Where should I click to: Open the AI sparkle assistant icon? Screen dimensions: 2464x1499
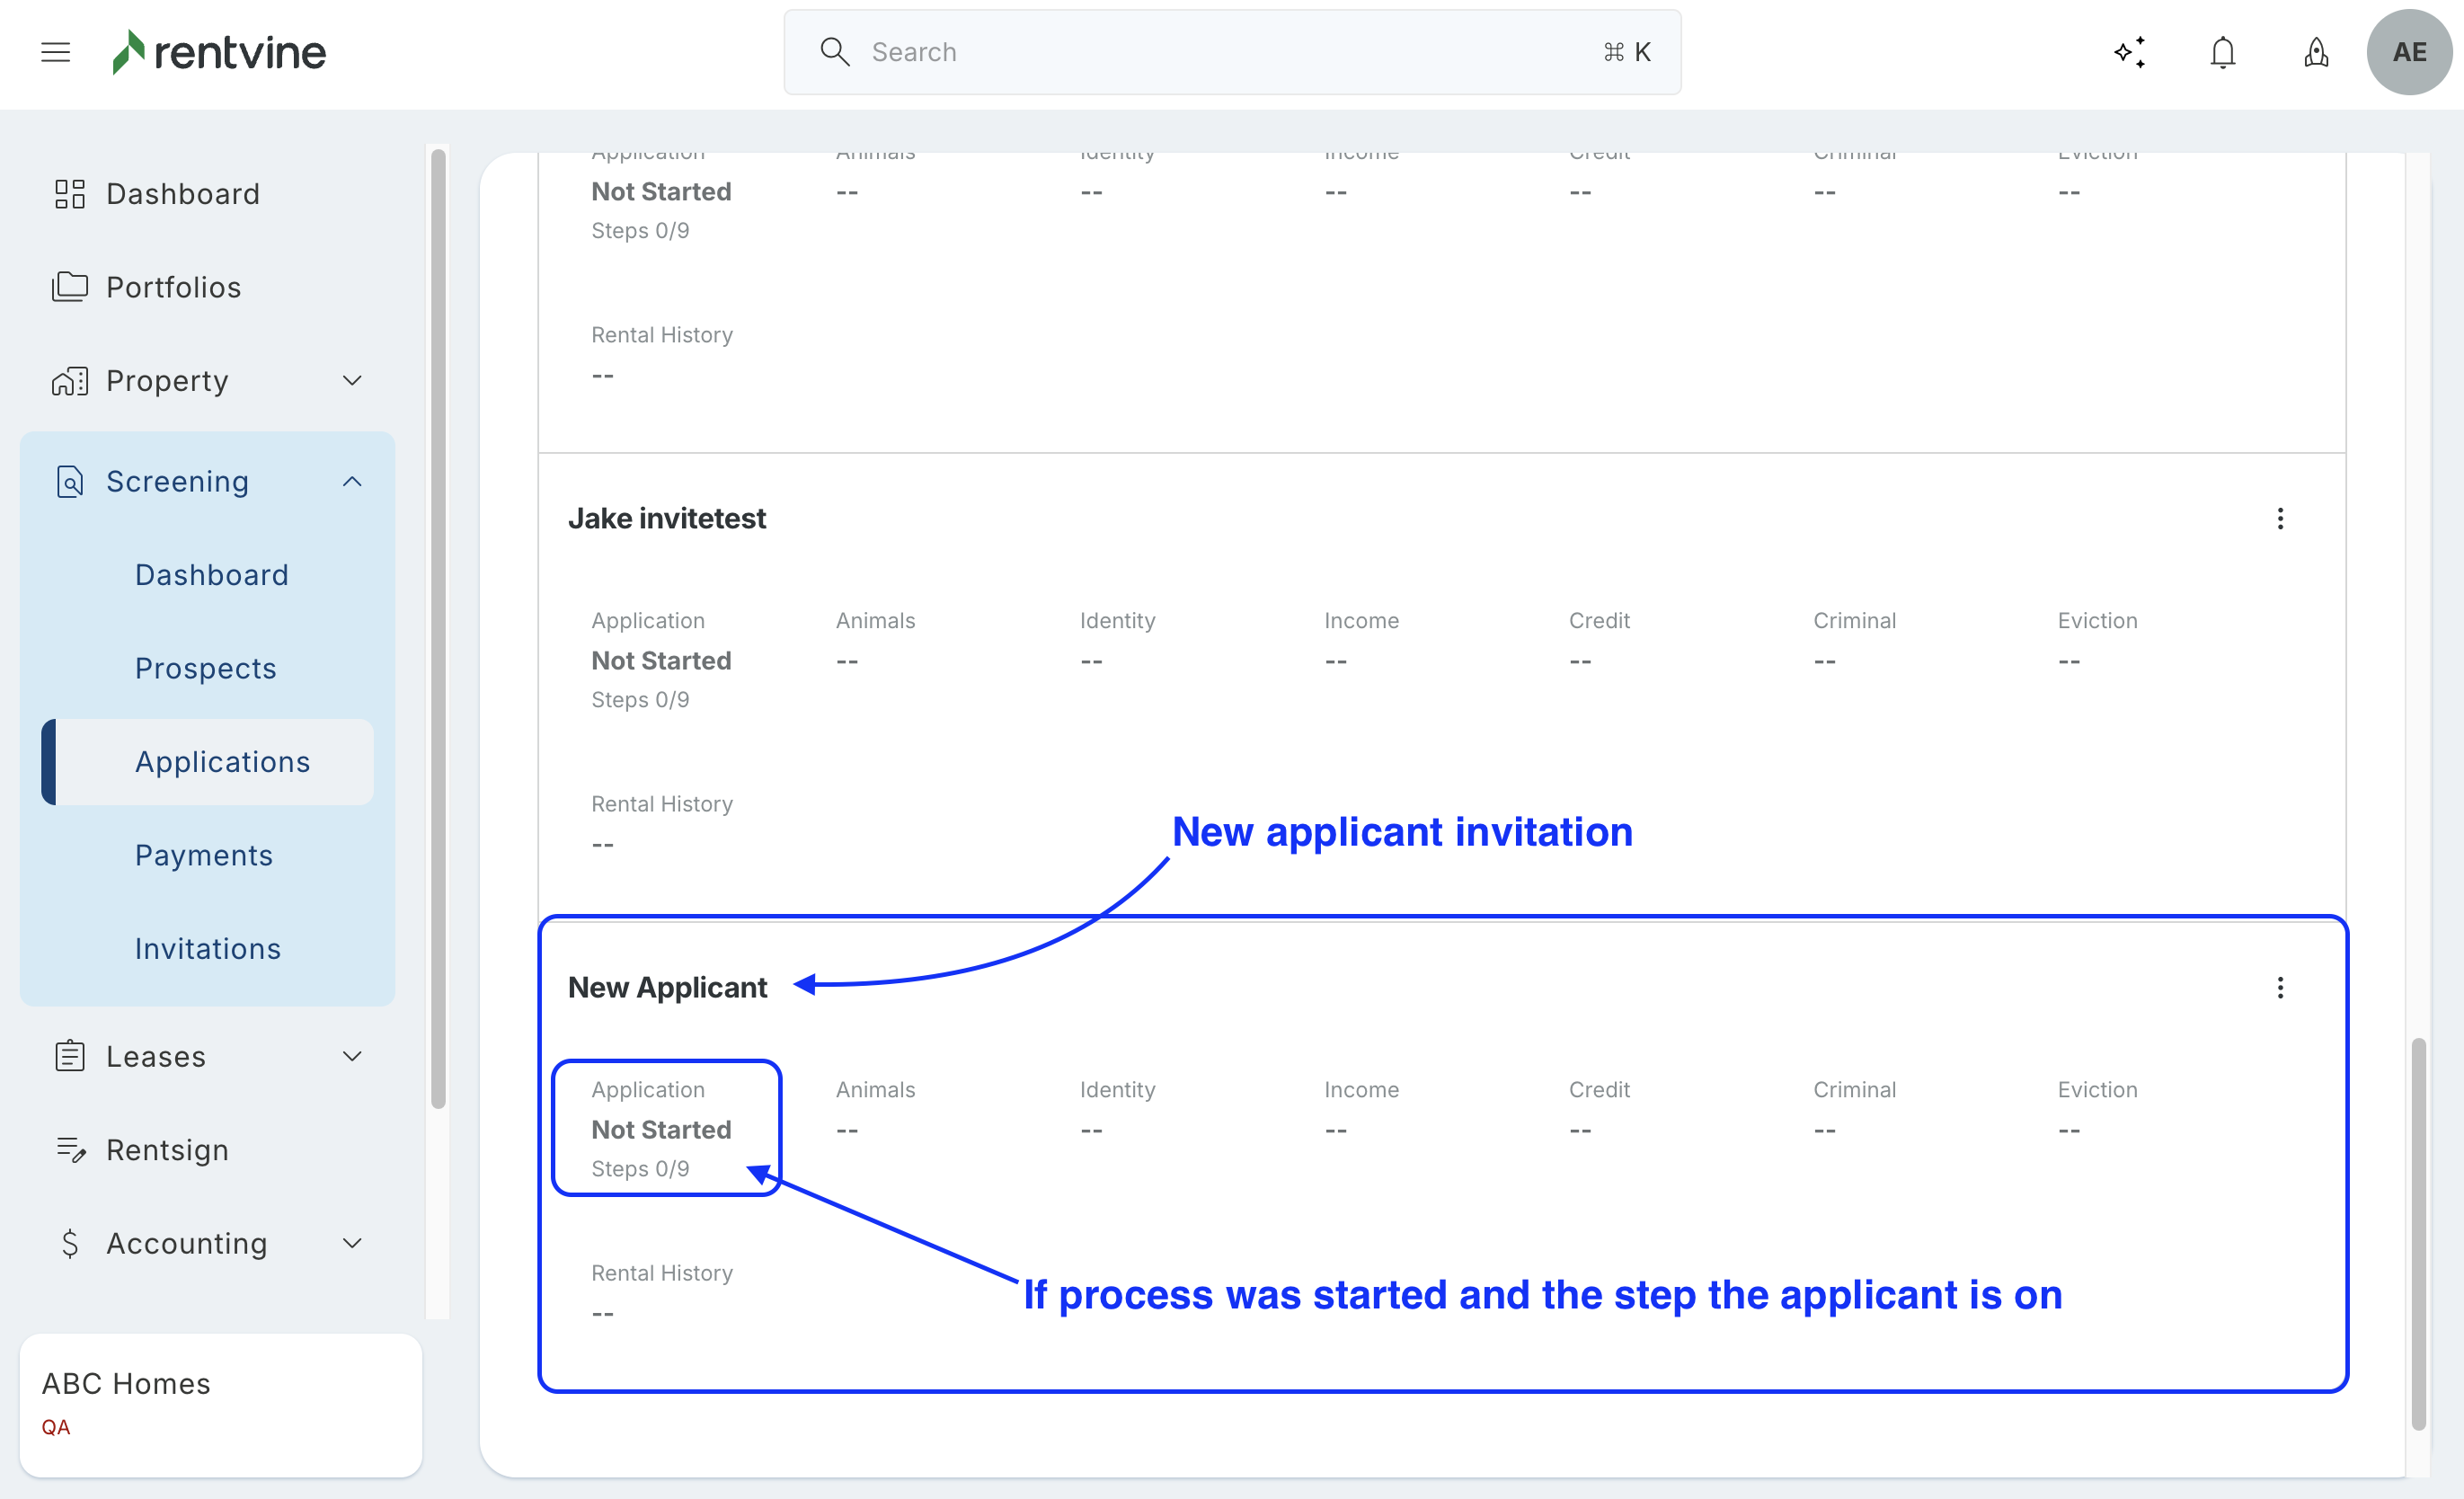2130,52
